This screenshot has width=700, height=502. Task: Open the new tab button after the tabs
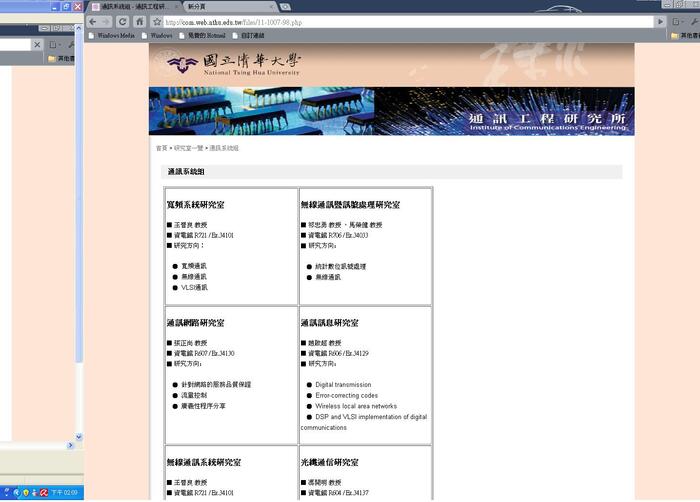(285, 7)
